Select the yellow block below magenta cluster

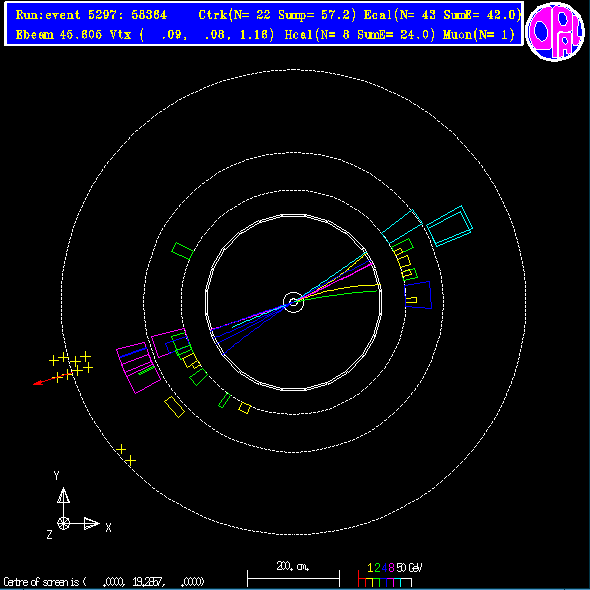(175, 407)
